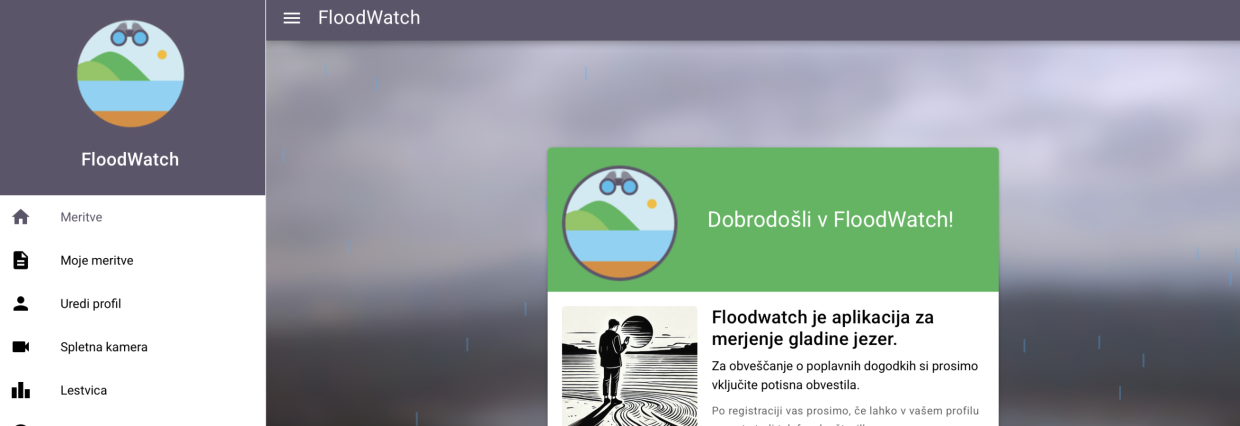Click the heading about merjenje gladine jezer

[823, 328]
